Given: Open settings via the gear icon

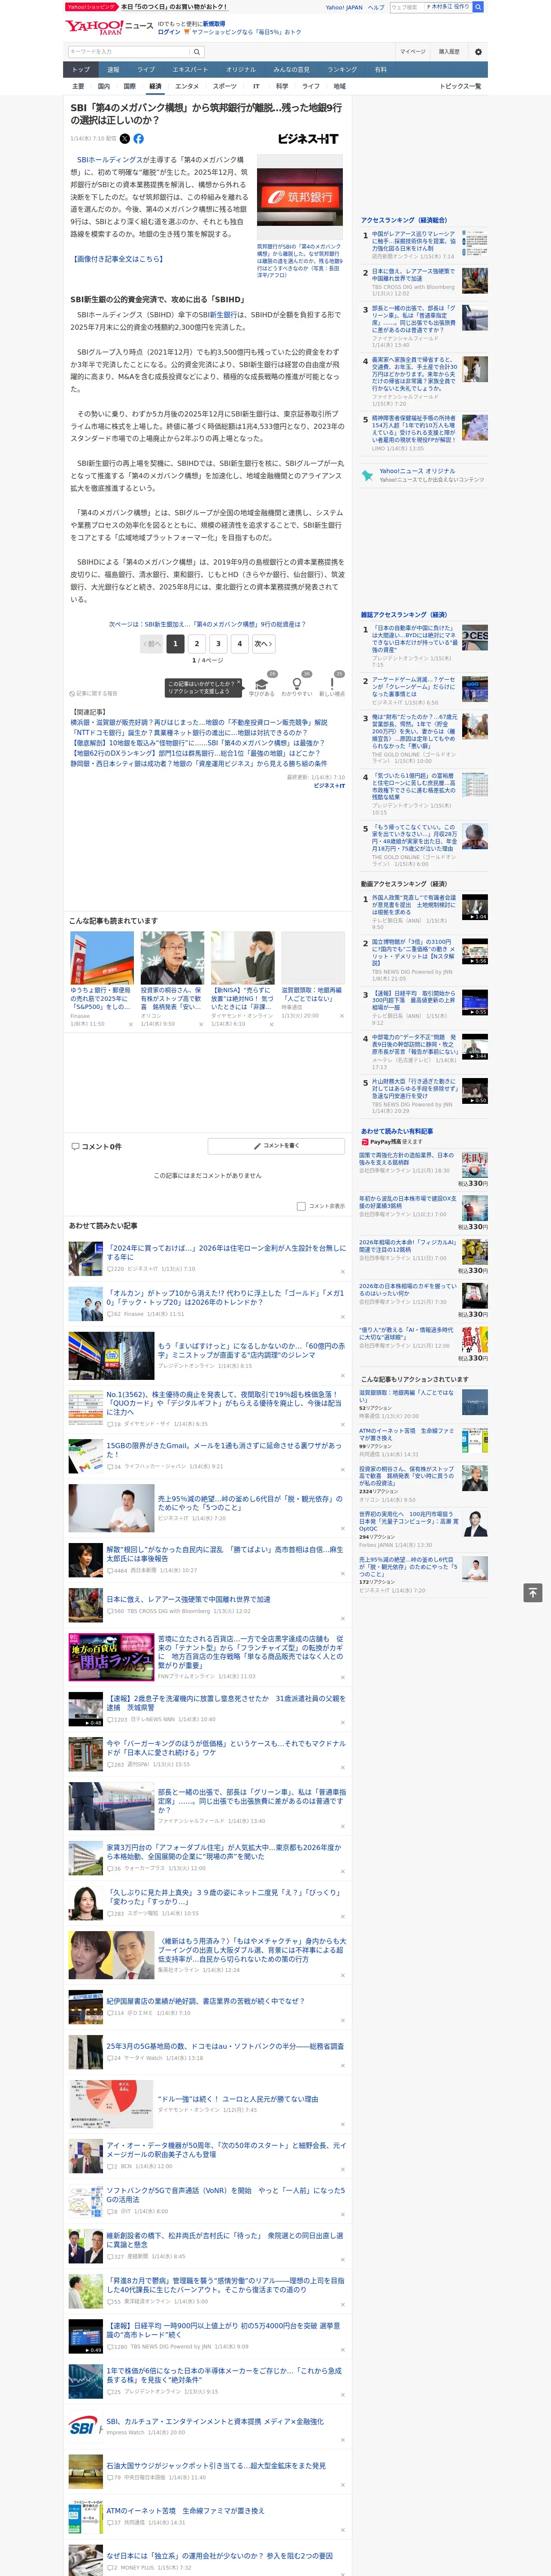Looking at the screenshot, I should point(477,51).
